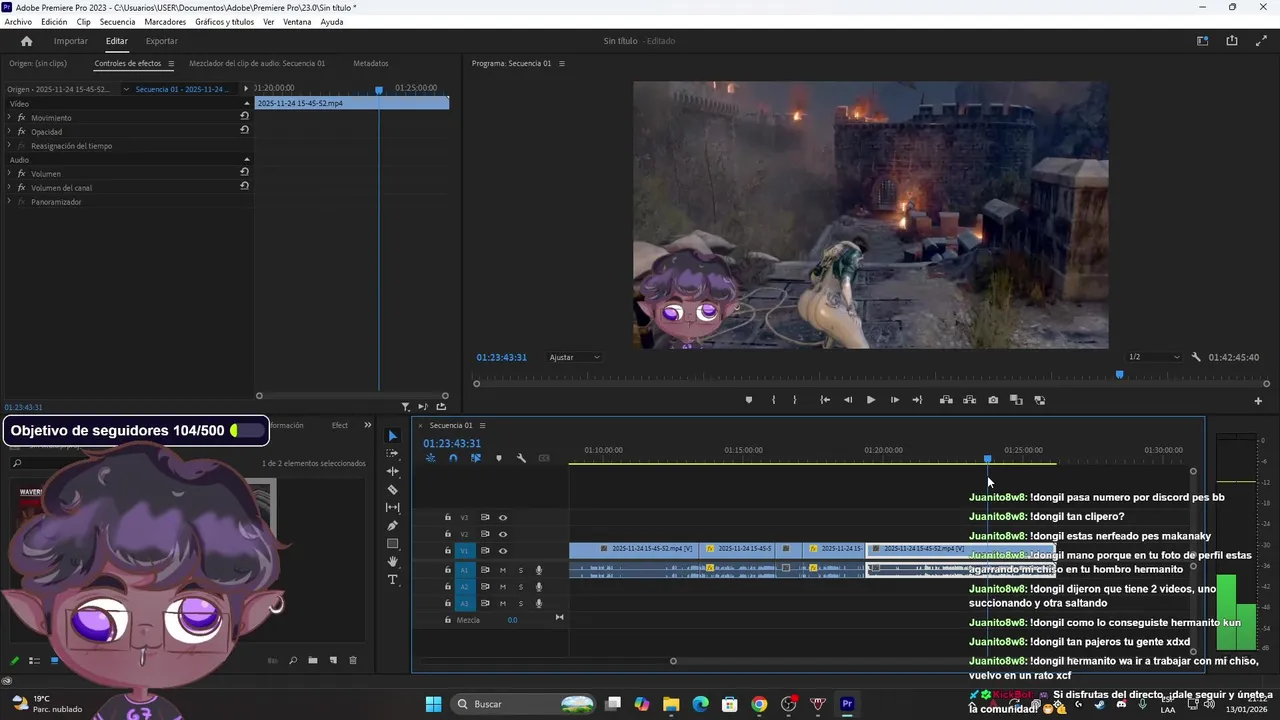Open the Archivo menu
The width and height of the screenshot is (1280, 720).
(x=18, y=22)
